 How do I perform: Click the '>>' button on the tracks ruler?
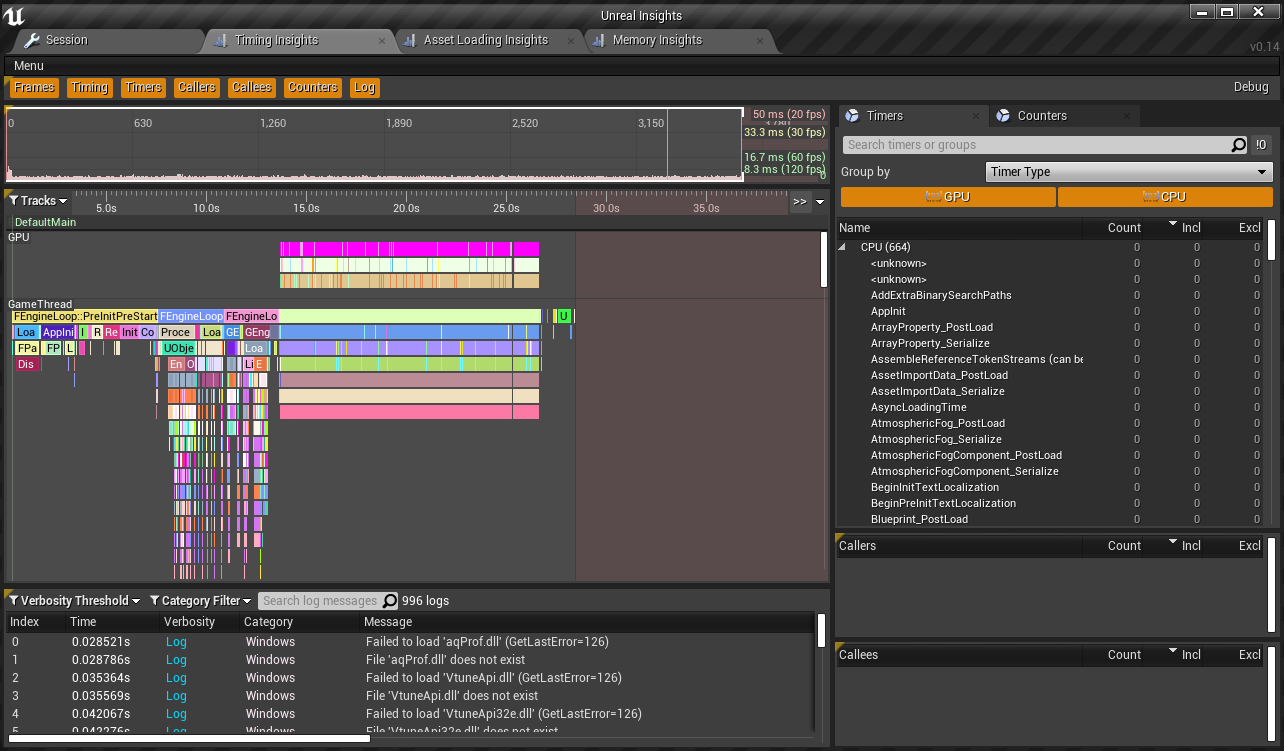pyautogui.click(x=799, y=201)
